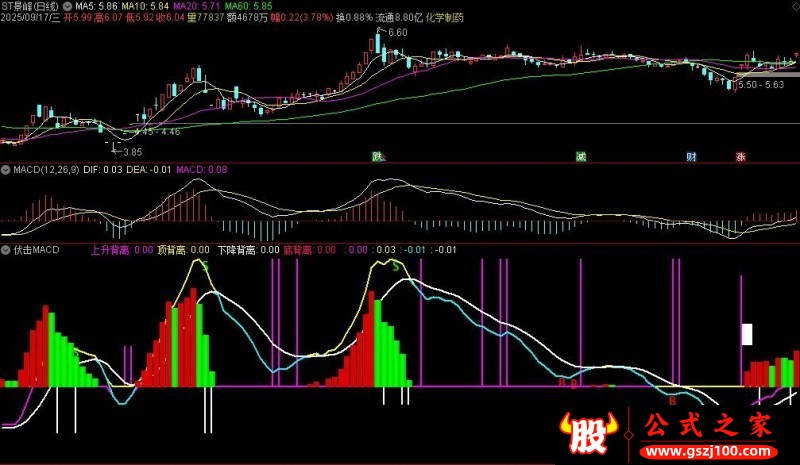Click the open price 开5.99
This screenshot has width=800, height=465.
pos(78,18)
